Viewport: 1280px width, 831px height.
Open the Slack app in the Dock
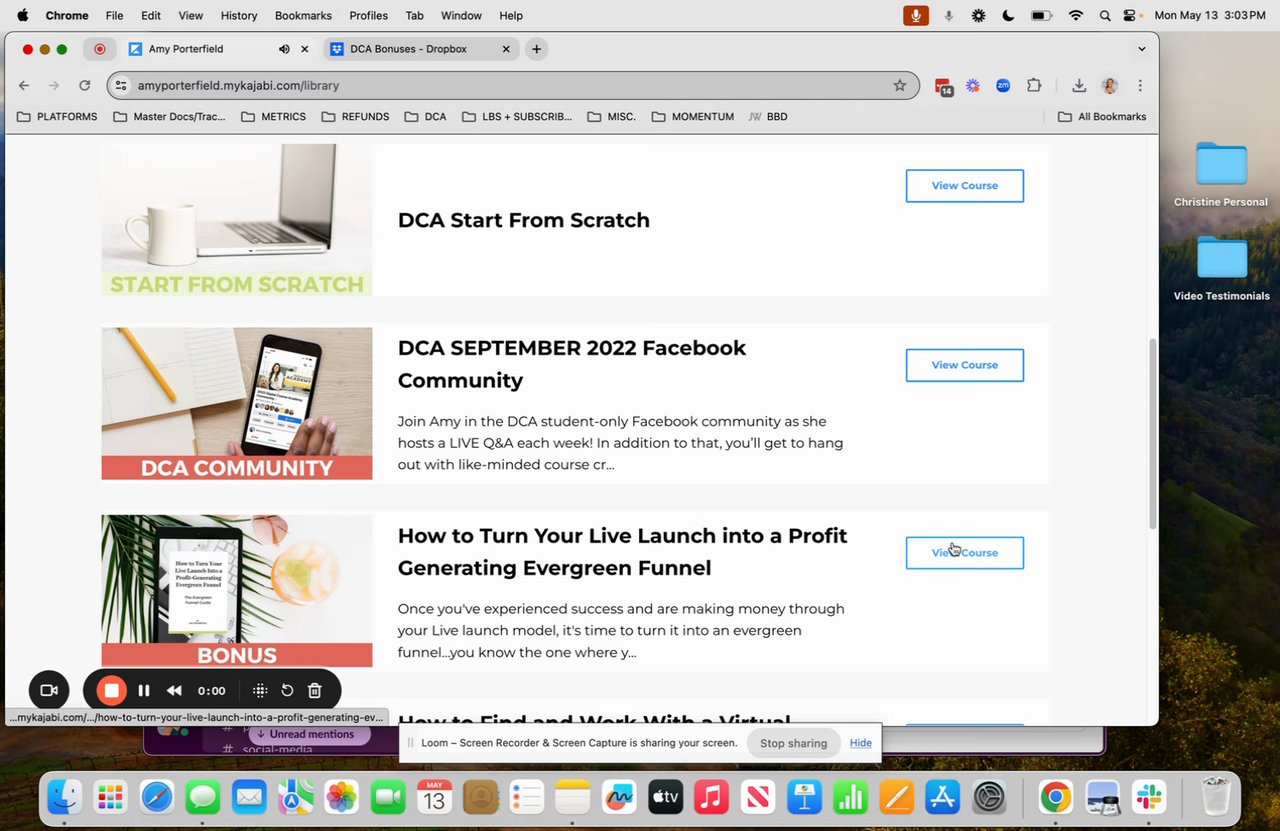click(1149, 797)
